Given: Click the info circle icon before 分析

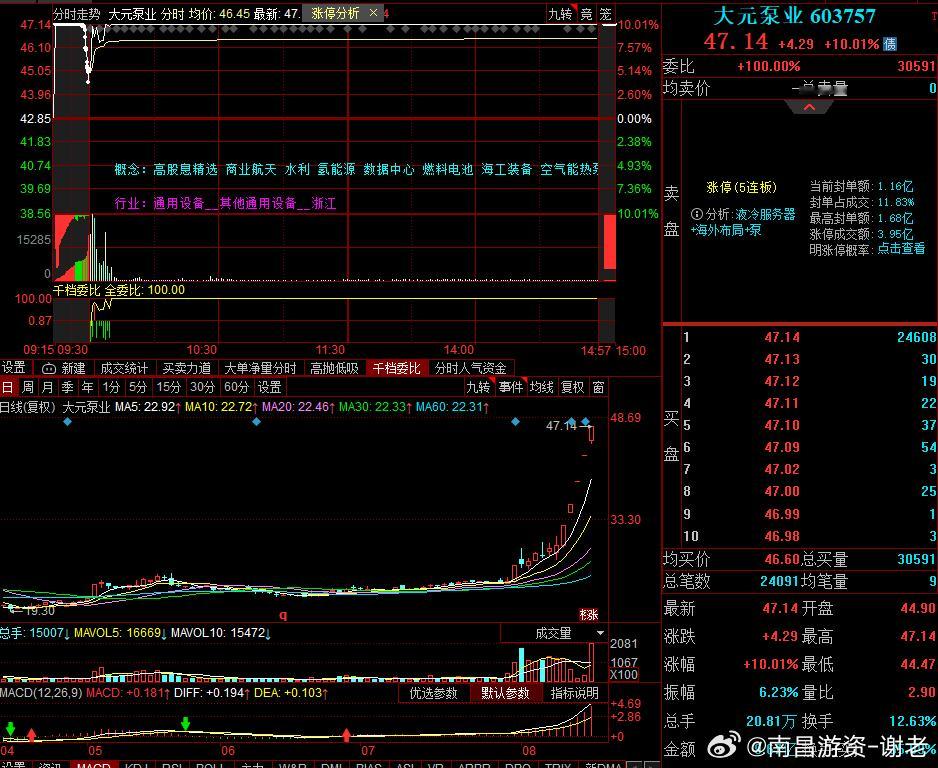Looking at the screenshot, I should pos(696,214).
